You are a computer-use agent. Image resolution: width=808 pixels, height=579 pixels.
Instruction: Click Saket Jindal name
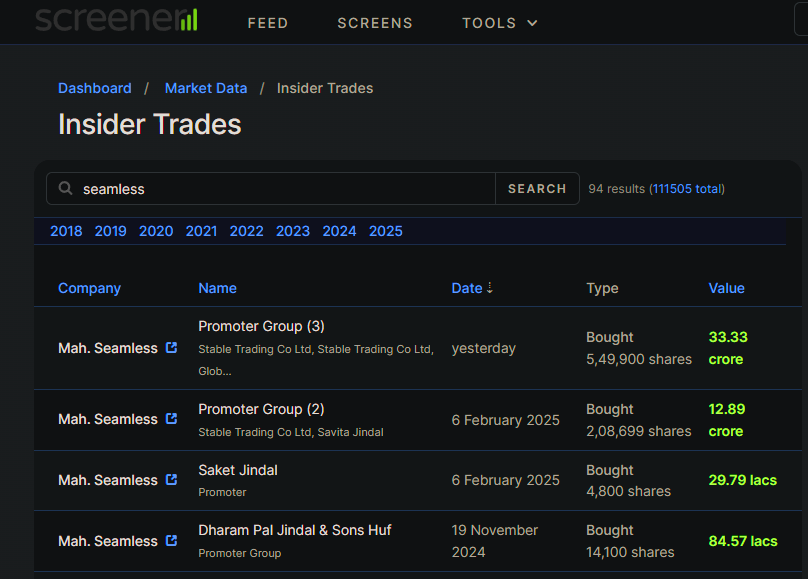(x=238, y=470)
